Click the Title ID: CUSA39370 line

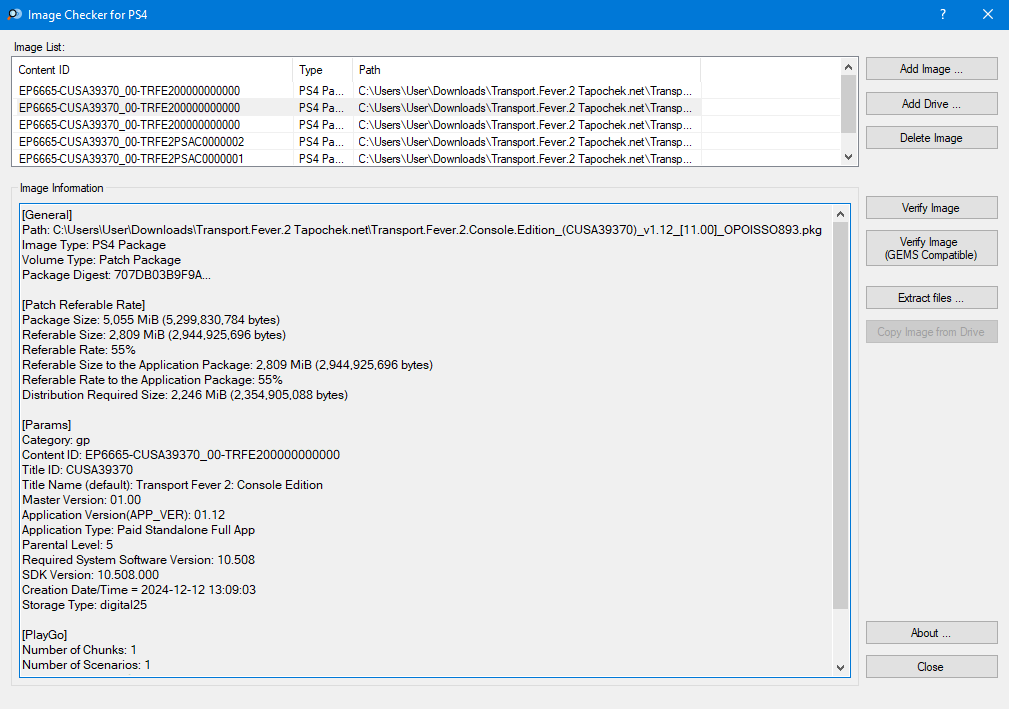pyautogui.click(x=77, y=470)
